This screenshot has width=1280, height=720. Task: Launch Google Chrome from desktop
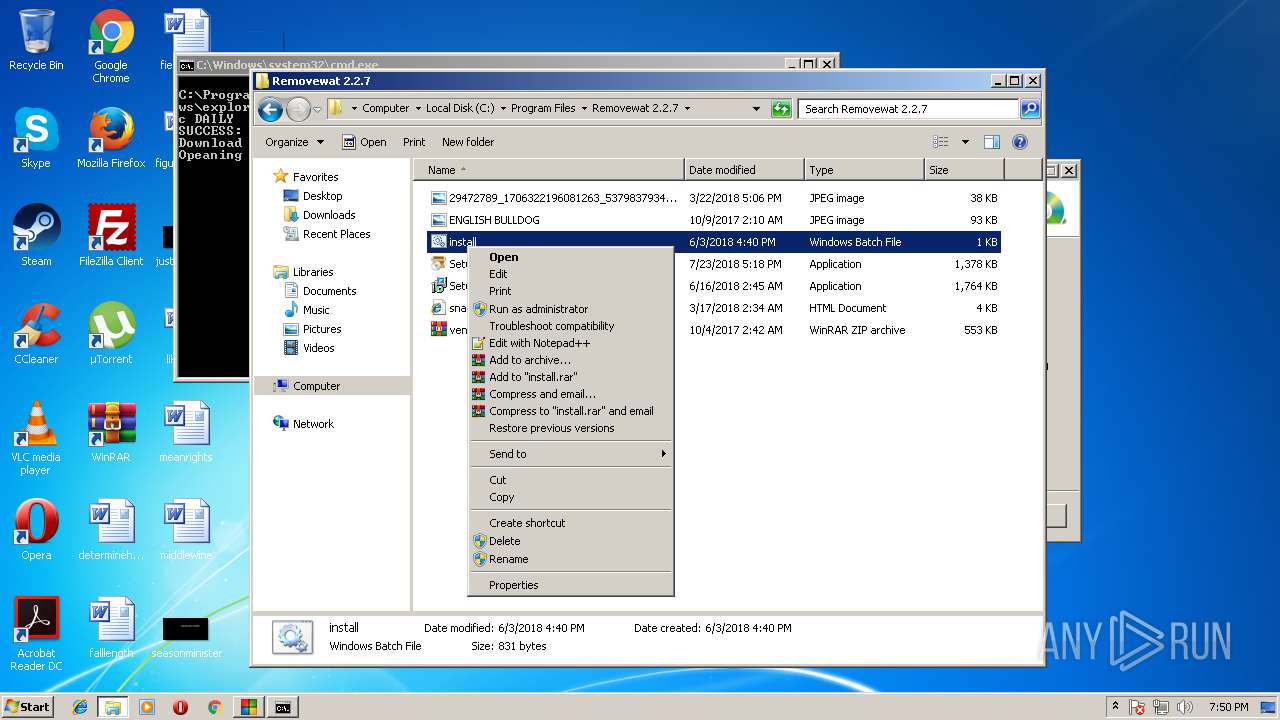pos(111,46)
